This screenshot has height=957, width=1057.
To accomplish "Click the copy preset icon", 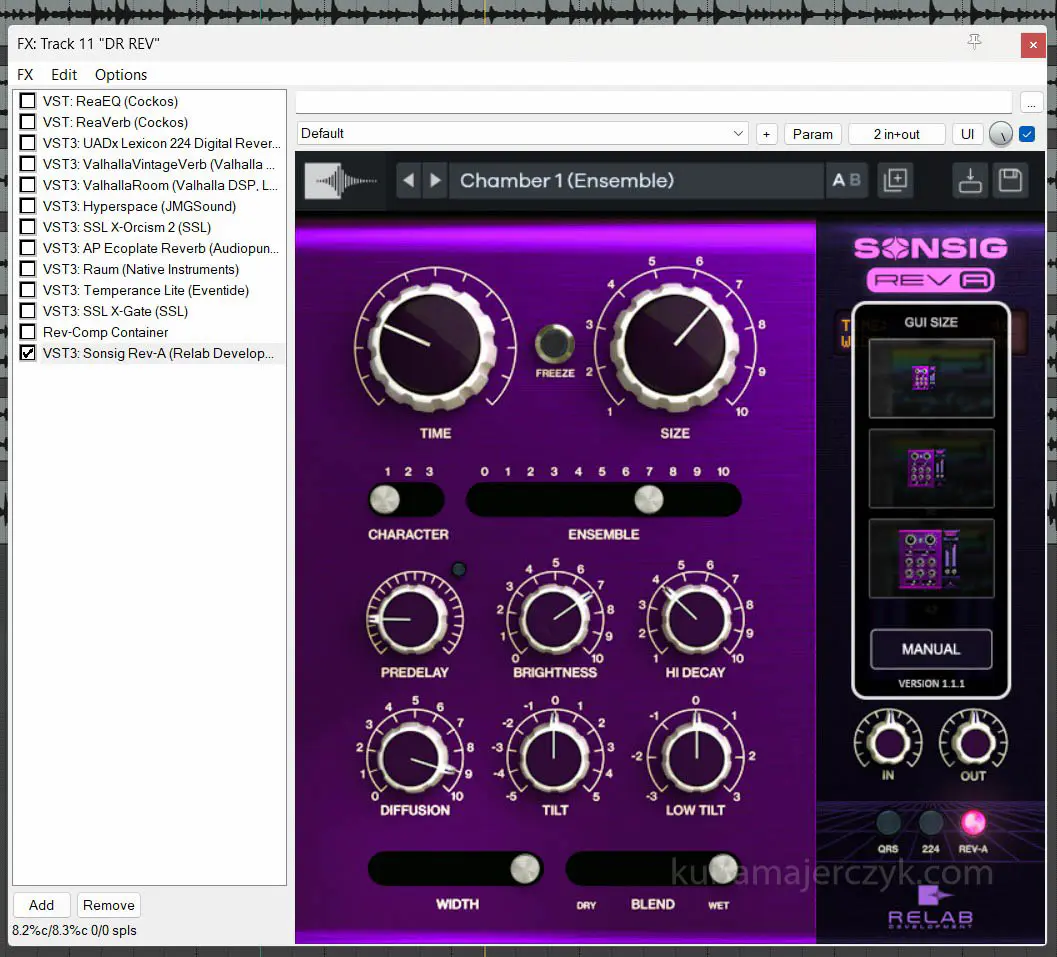I will (895, 181).
